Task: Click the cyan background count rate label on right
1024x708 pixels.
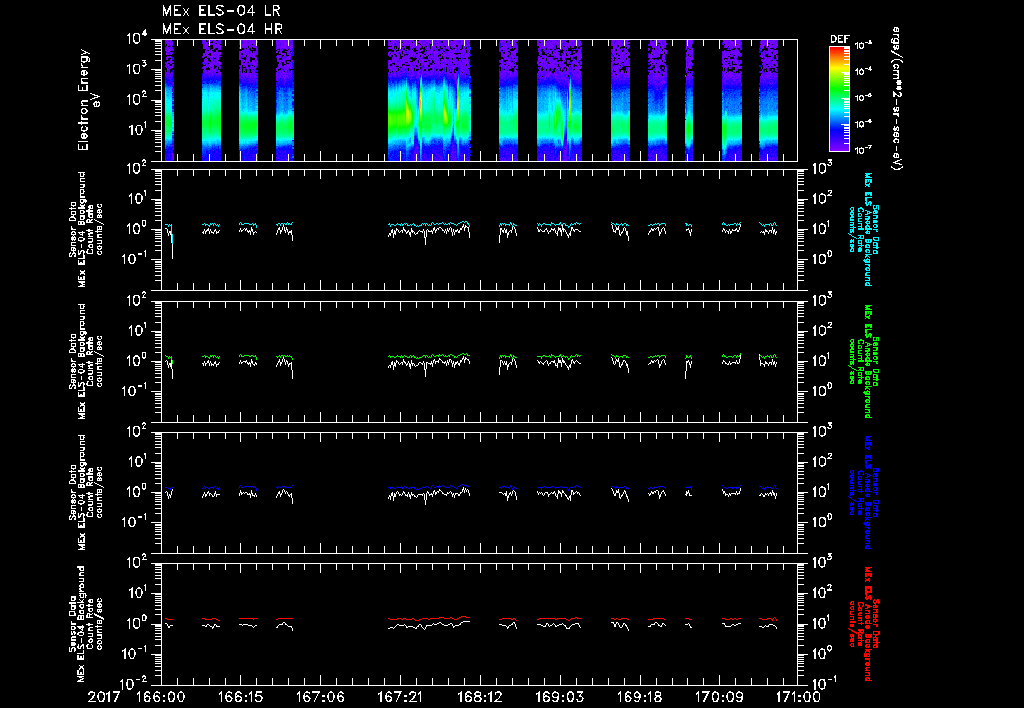Action: 864,229
